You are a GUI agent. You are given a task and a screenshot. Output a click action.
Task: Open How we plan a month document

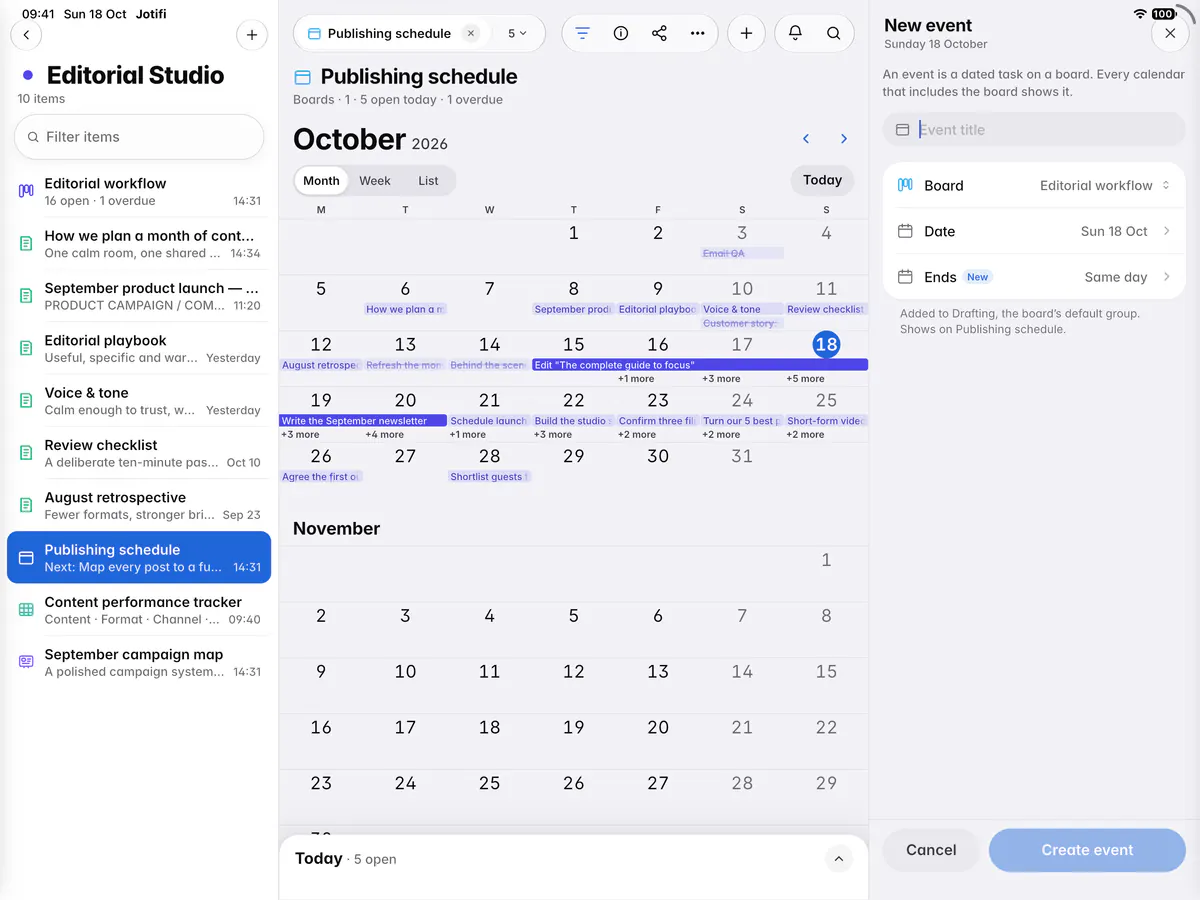point(139,244)
